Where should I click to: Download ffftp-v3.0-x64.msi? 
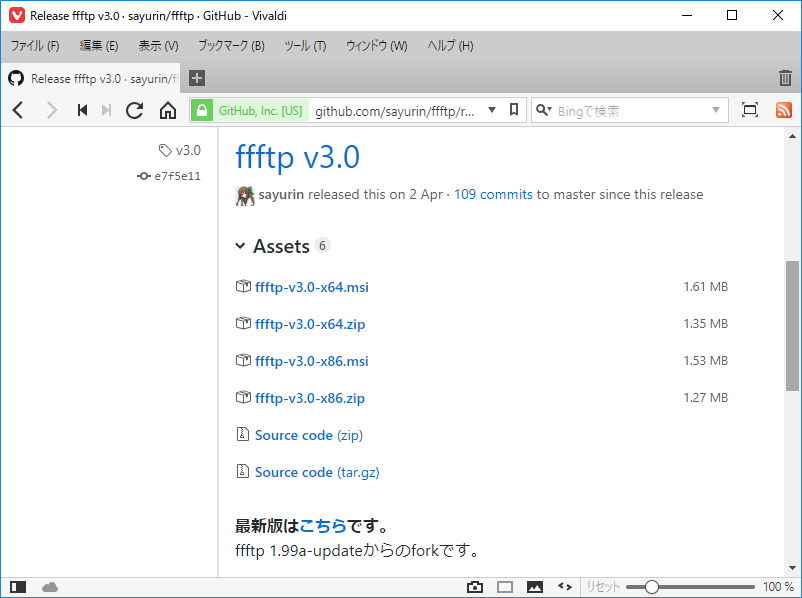pos(311,287)
